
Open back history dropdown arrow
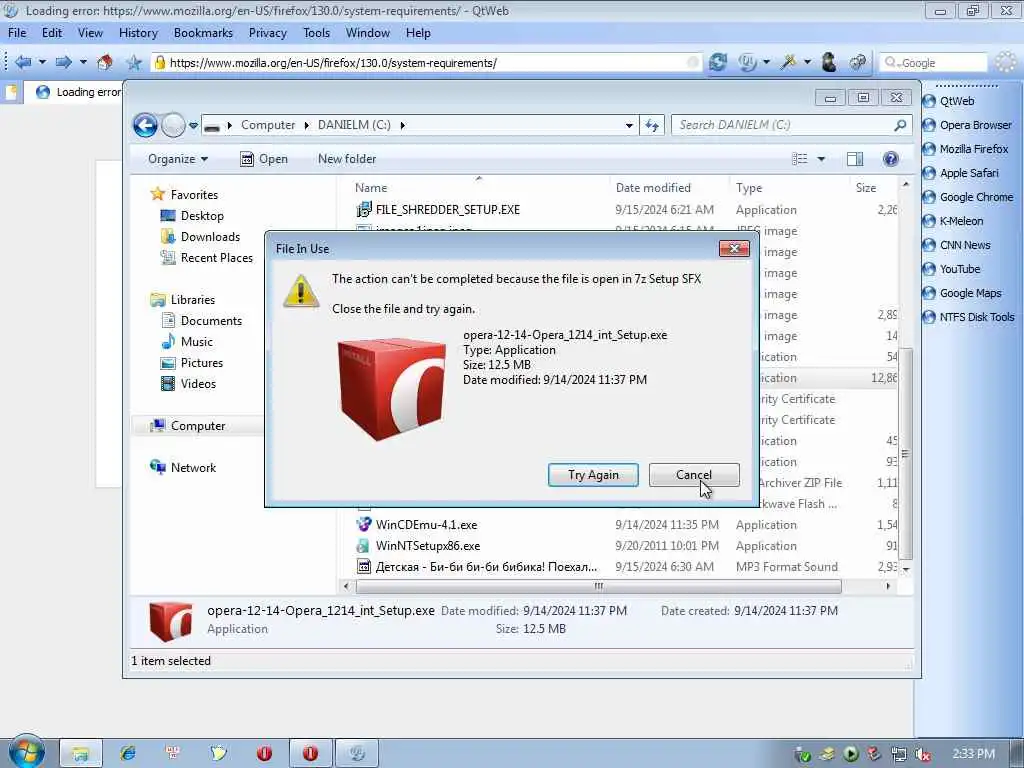[x=42, y=62]
